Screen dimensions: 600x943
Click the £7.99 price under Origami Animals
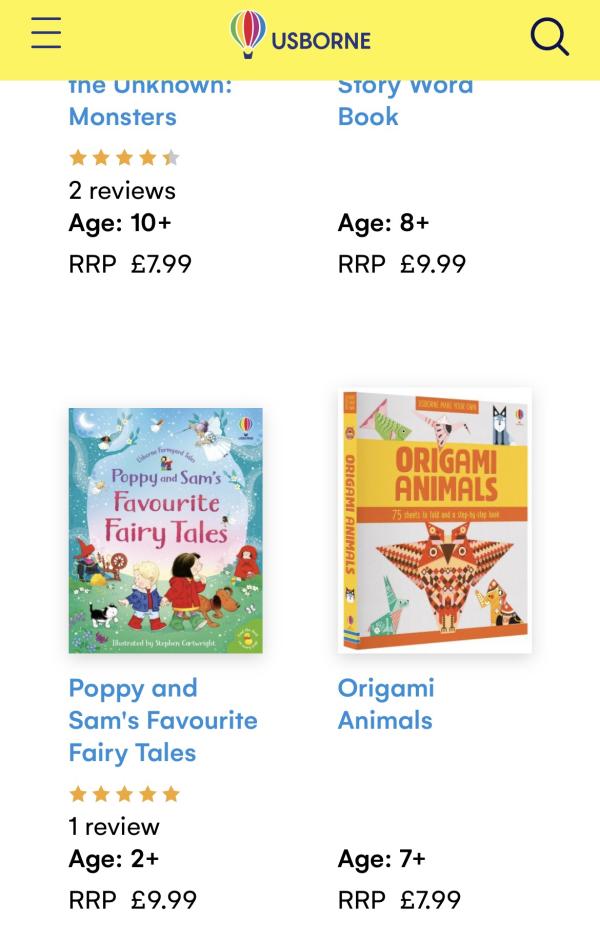click(430, 900)
